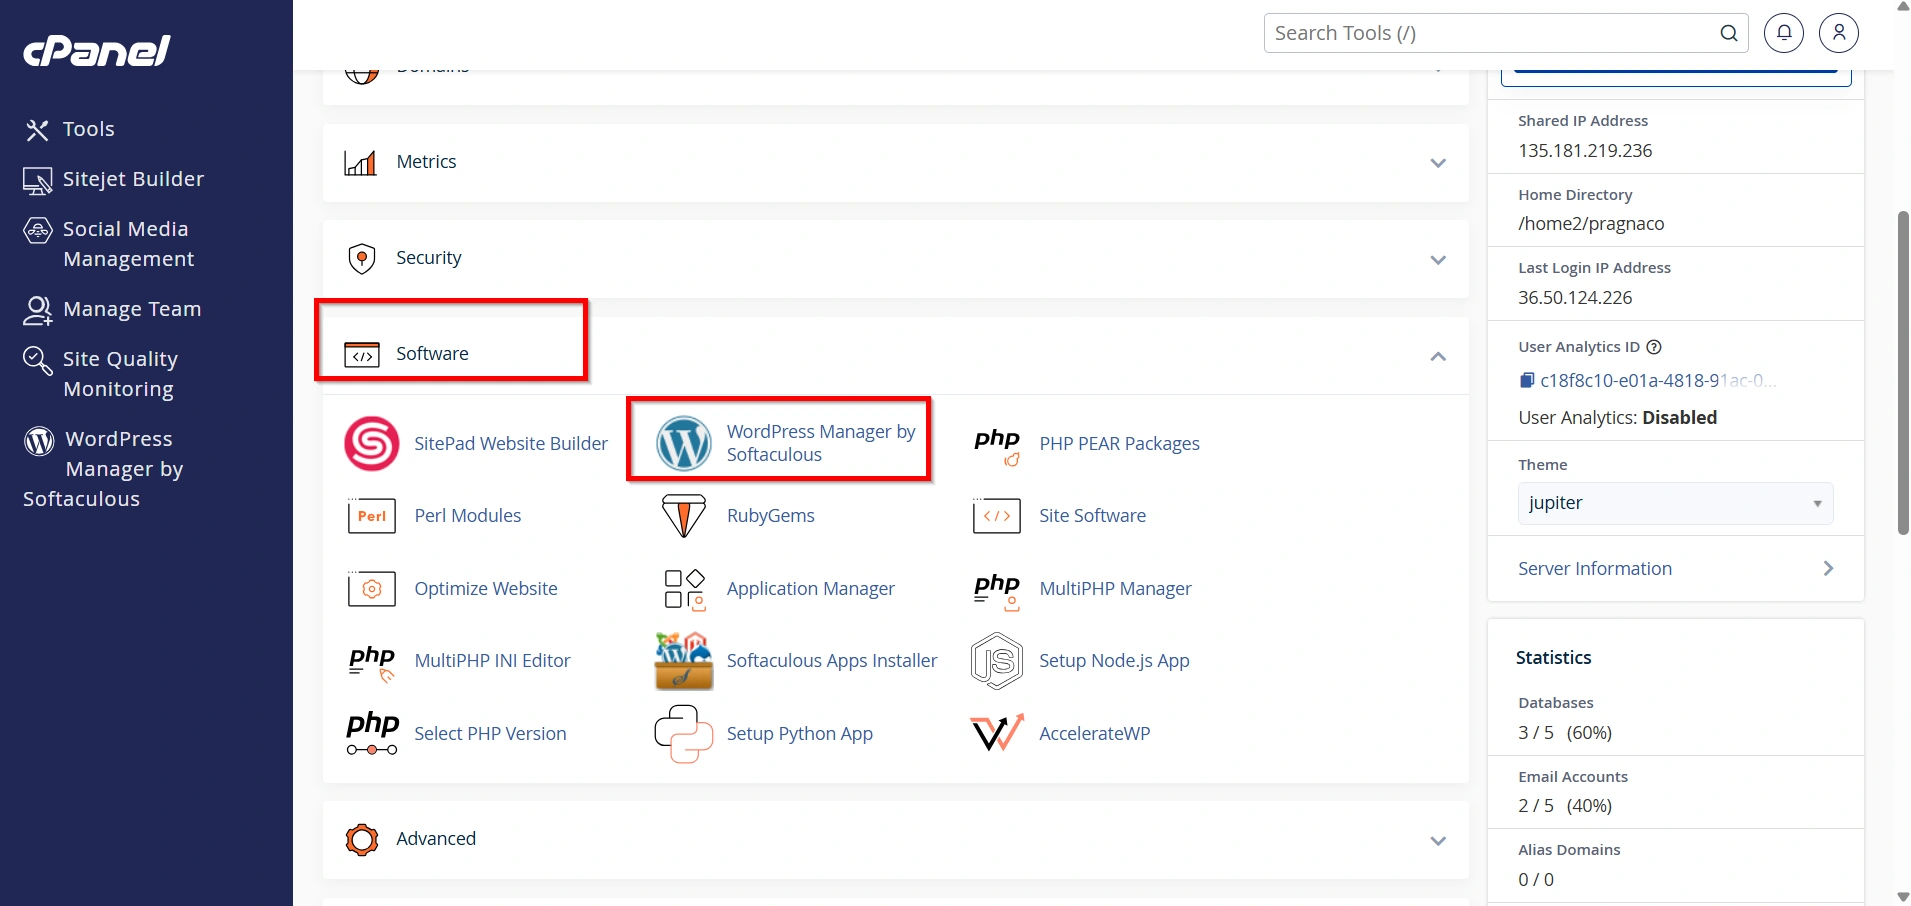This screenshot has width=1911, height=906.
Task: Click the SitePad Website Builder icon
Action: 372,443
